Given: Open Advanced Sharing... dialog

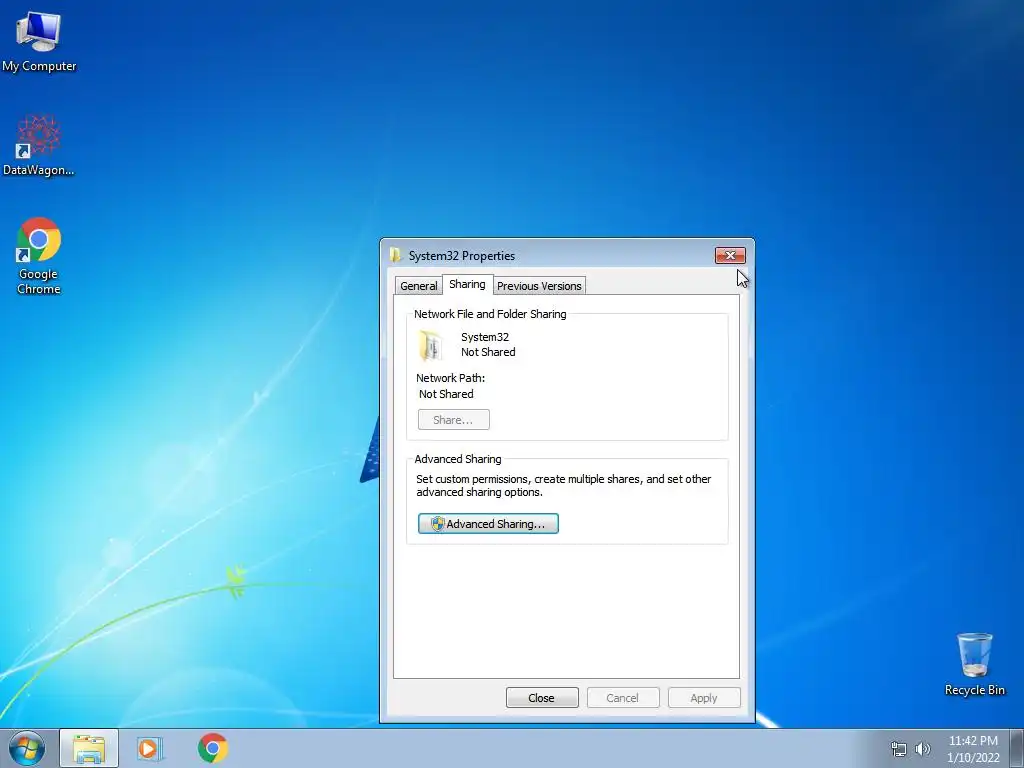Looking at the screenshot, I should 488,524.
